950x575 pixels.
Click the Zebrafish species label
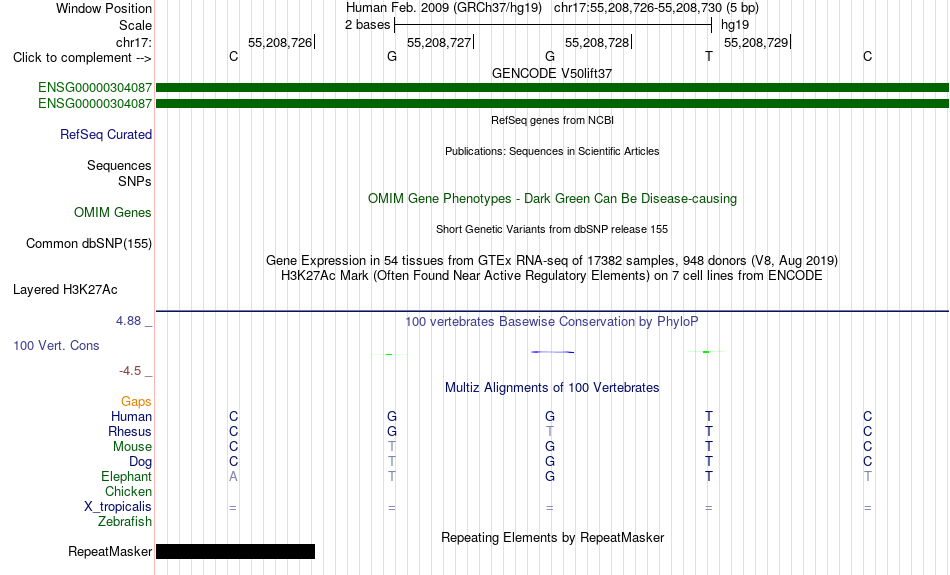[125, 522]
